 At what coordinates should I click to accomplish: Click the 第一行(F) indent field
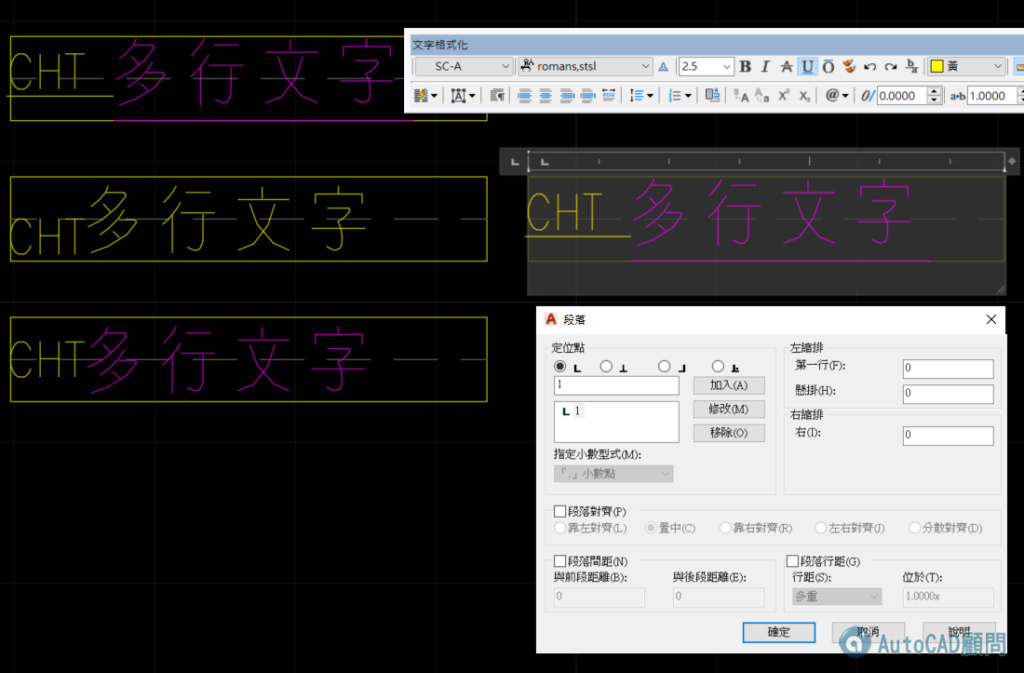click(x=948, y=368)
